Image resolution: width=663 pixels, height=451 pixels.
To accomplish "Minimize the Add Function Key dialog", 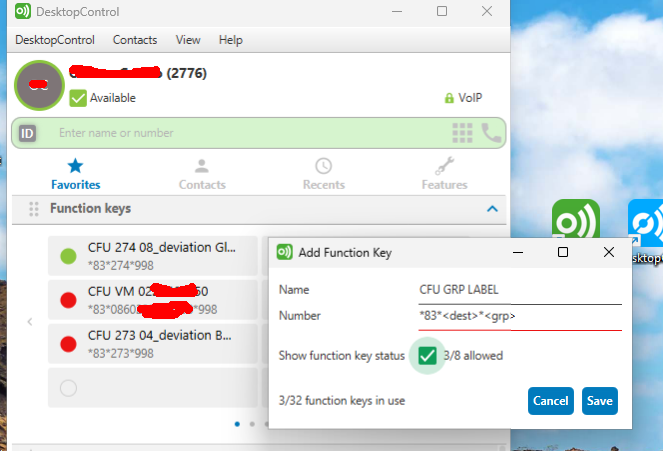I will 518,252.
